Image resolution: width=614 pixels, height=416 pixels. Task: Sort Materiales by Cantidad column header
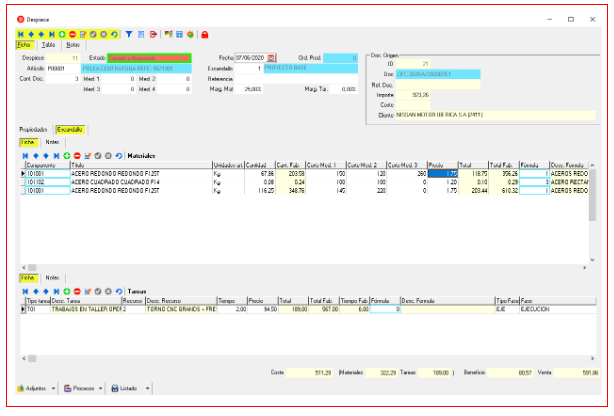pyautogui.click(x=260, y=165)
